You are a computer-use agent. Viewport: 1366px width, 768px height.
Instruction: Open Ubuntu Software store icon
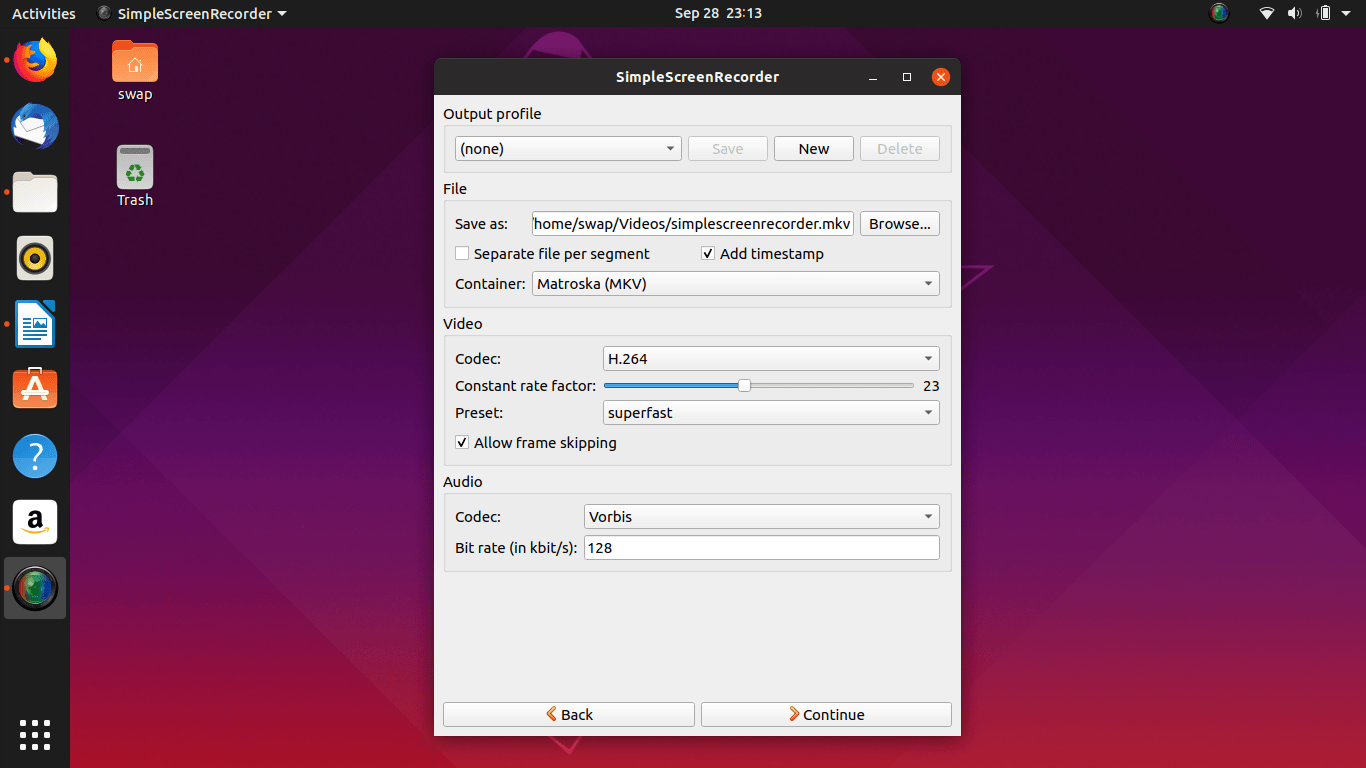[35, 389]
